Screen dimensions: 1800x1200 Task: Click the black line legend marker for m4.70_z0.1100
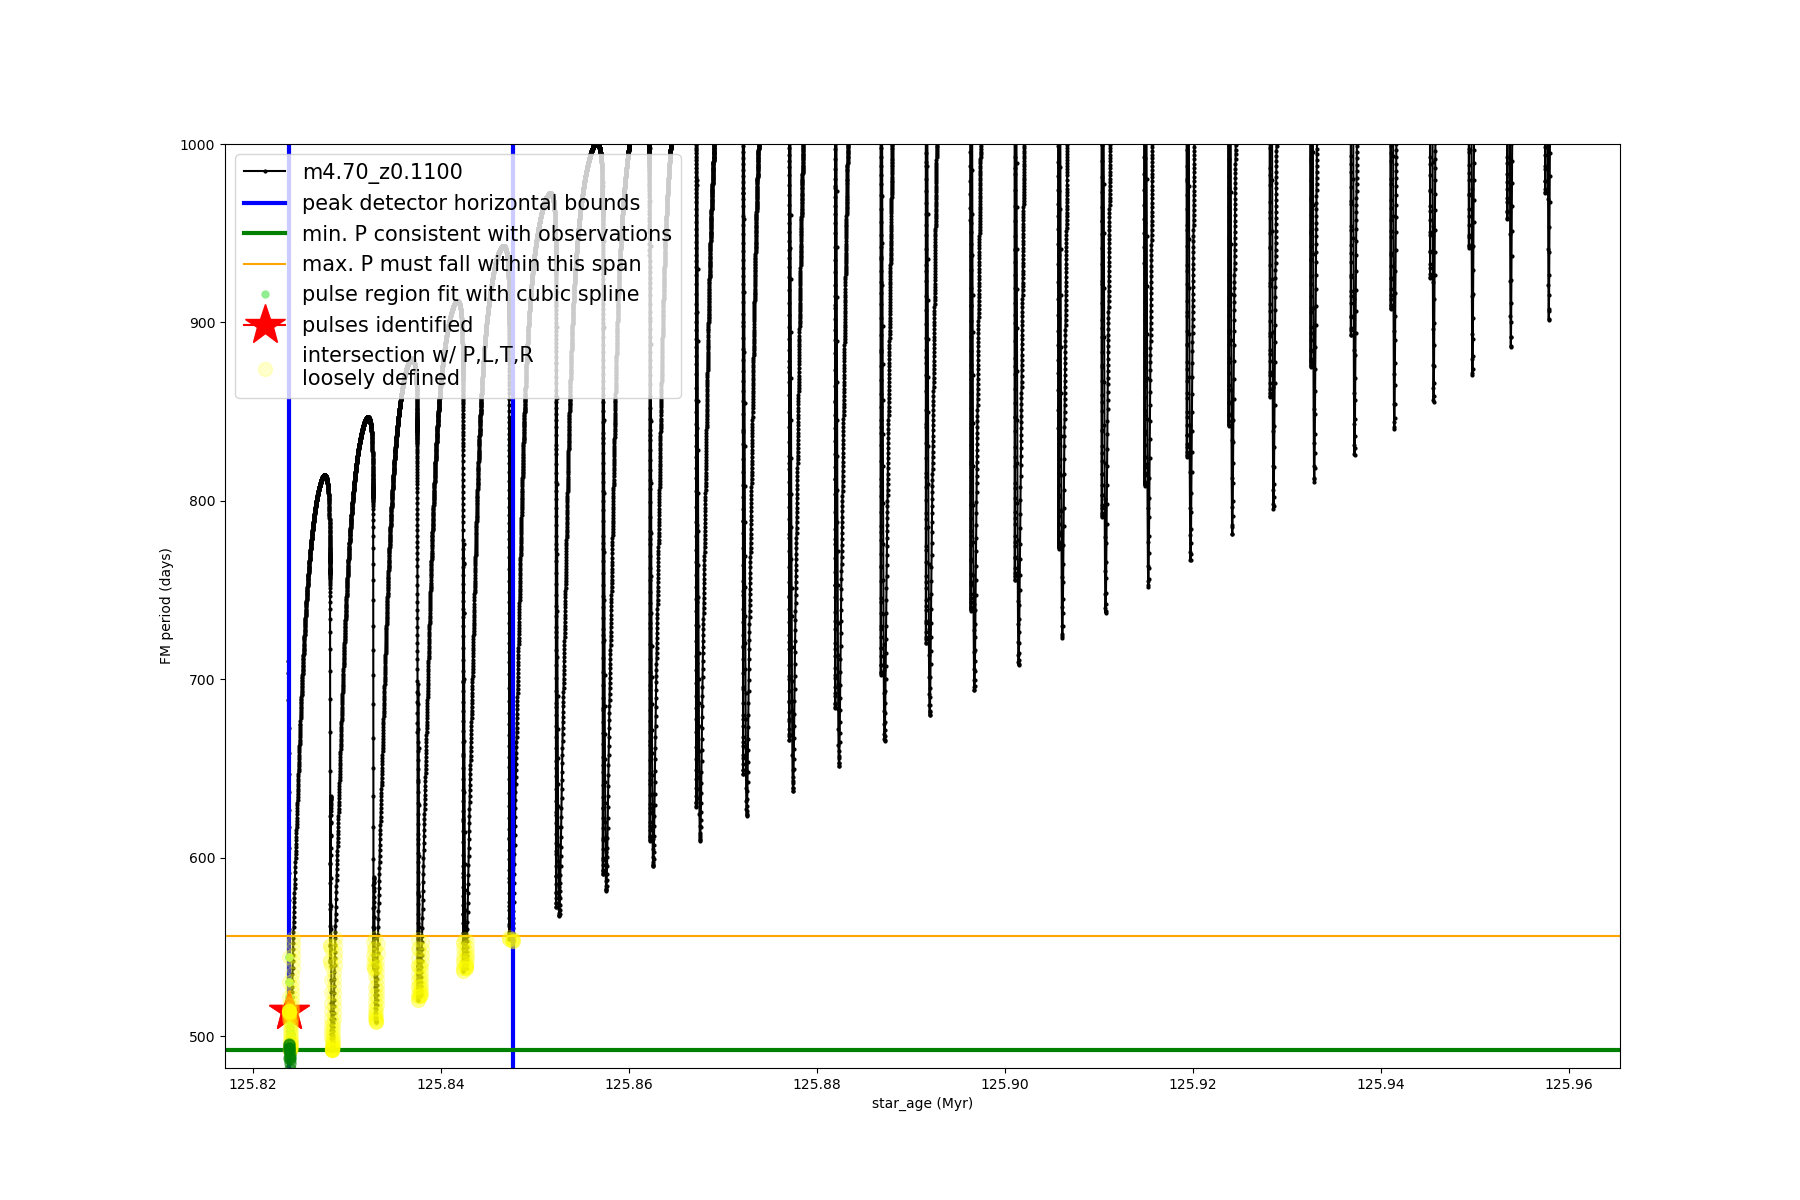pos(265,172)
